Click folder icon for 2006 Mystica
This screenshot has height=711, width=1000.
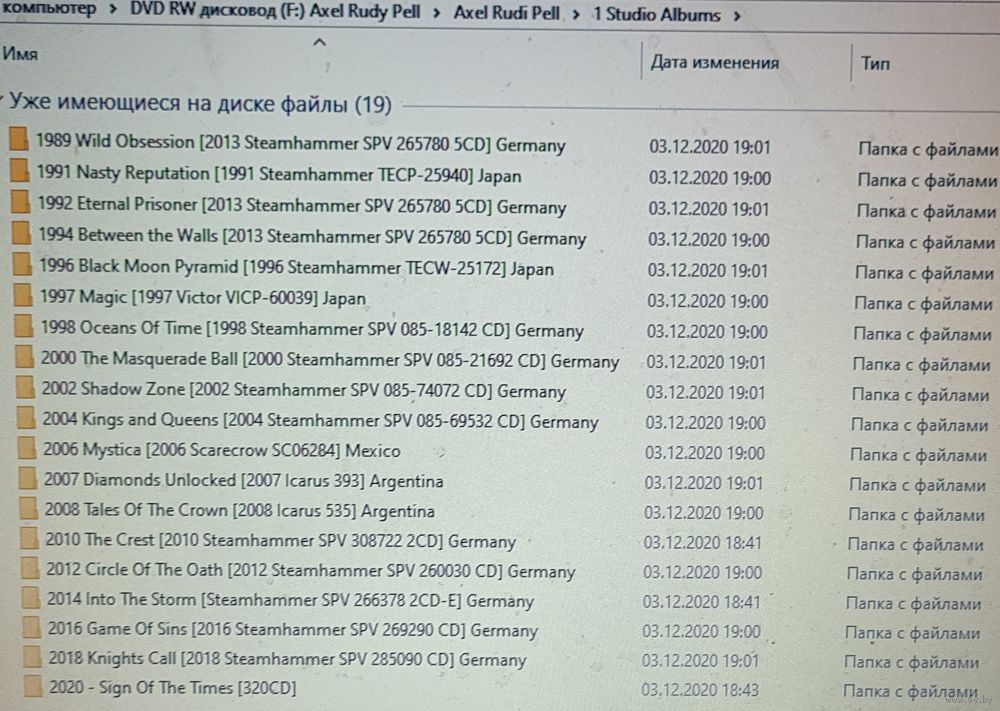click(27, 448)
